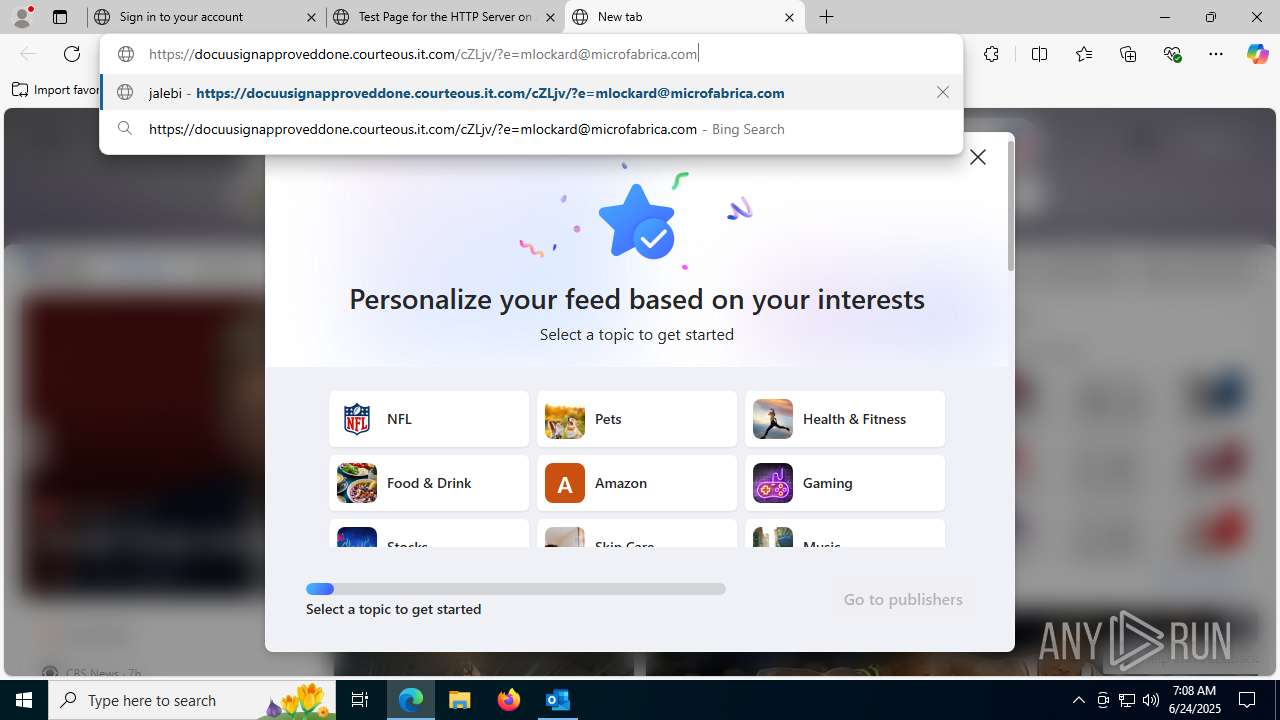Open the profile avatar menu
1280x720 pixels.
22,17
